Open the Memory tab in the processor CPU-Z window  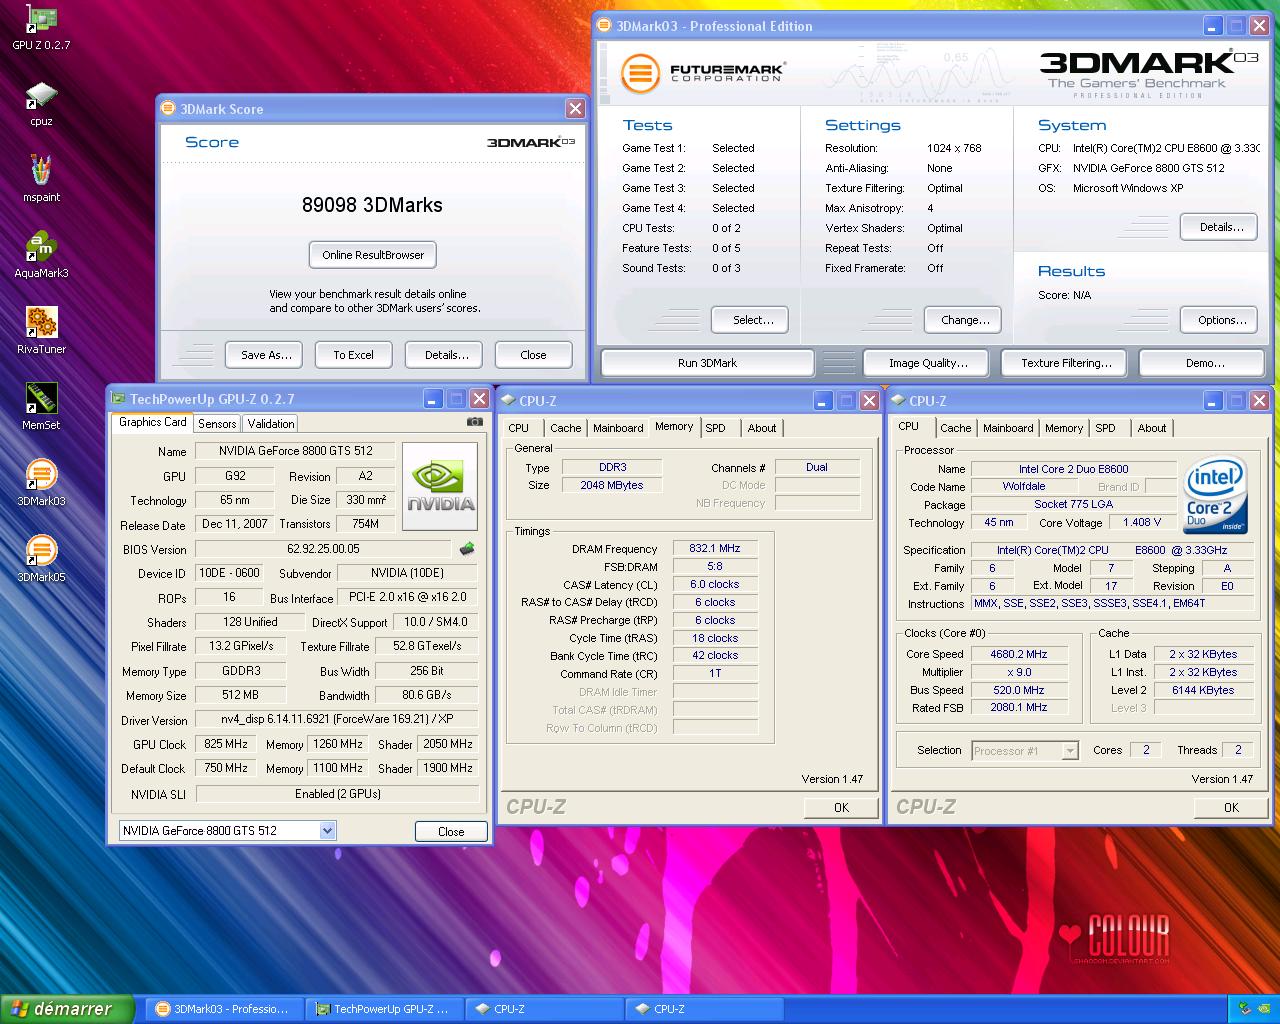coord(1064,428)
